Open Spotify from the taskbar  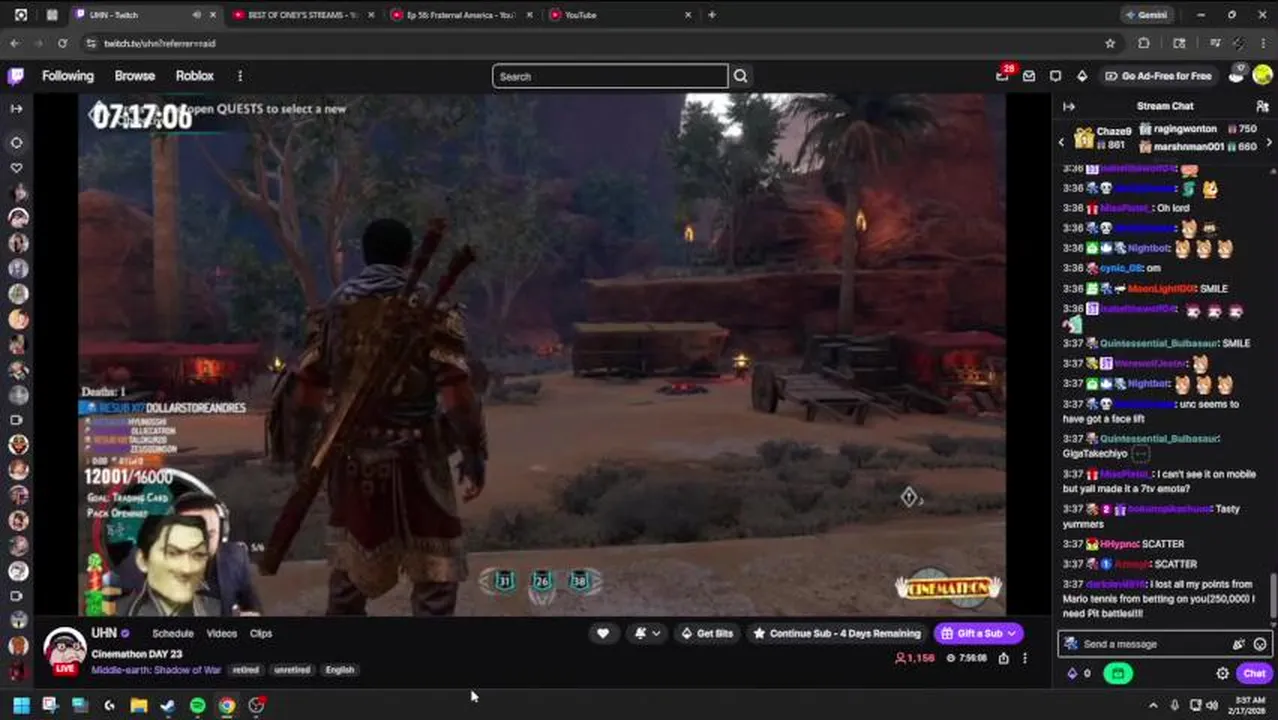pyautogui.click(x=198, y=705)
